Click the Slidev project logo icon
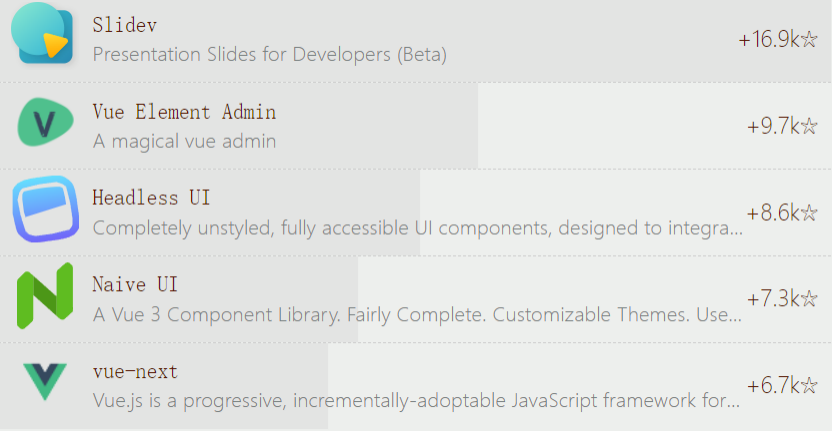This screenshot has width=833, height=432. [x=43, y=35]
